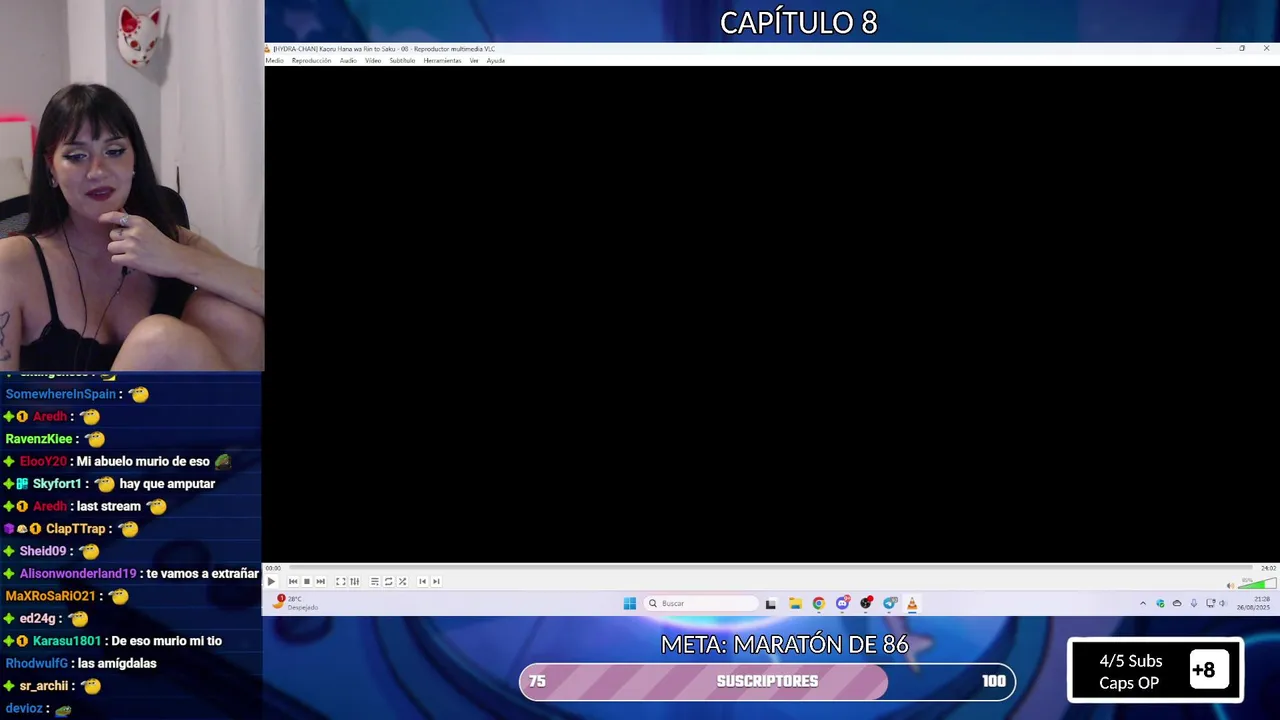The height and width of the screenshot is (720, 1280).
Task: Open File Explorer from the taskbar
Action: tap(795, 603)
